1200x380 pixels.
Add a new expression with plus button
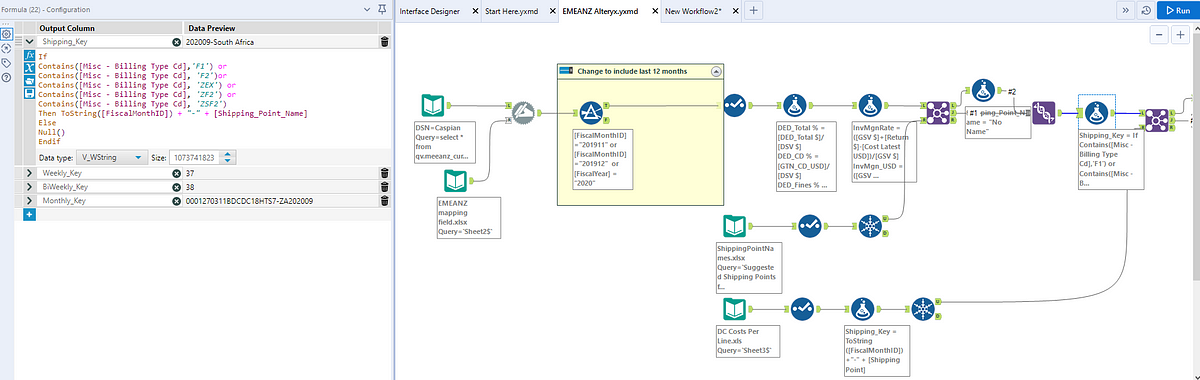pyautogui.click(x=29, y=214)
